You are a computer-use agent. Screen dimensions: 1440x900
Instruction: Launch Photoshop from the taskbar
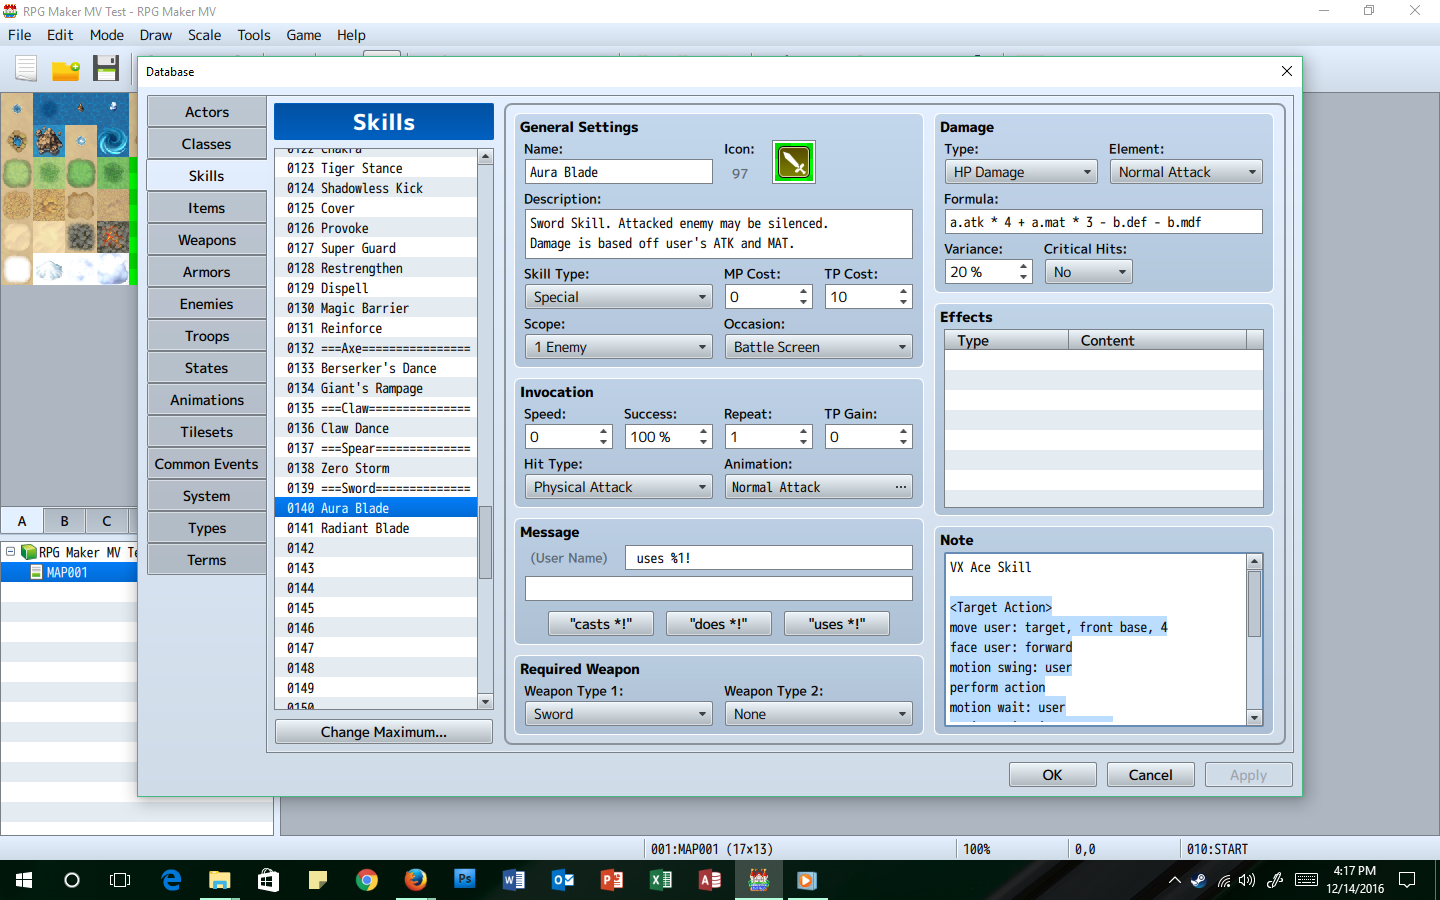coord(465,880)
